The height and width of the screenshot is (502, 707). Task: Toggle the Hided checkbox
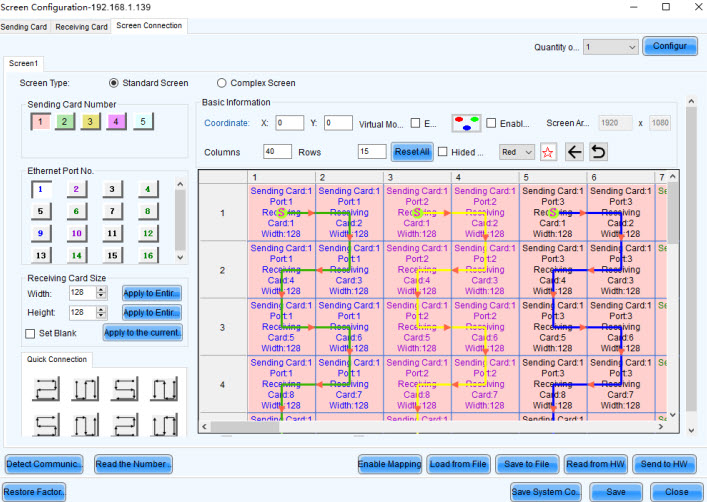(442, 152)
